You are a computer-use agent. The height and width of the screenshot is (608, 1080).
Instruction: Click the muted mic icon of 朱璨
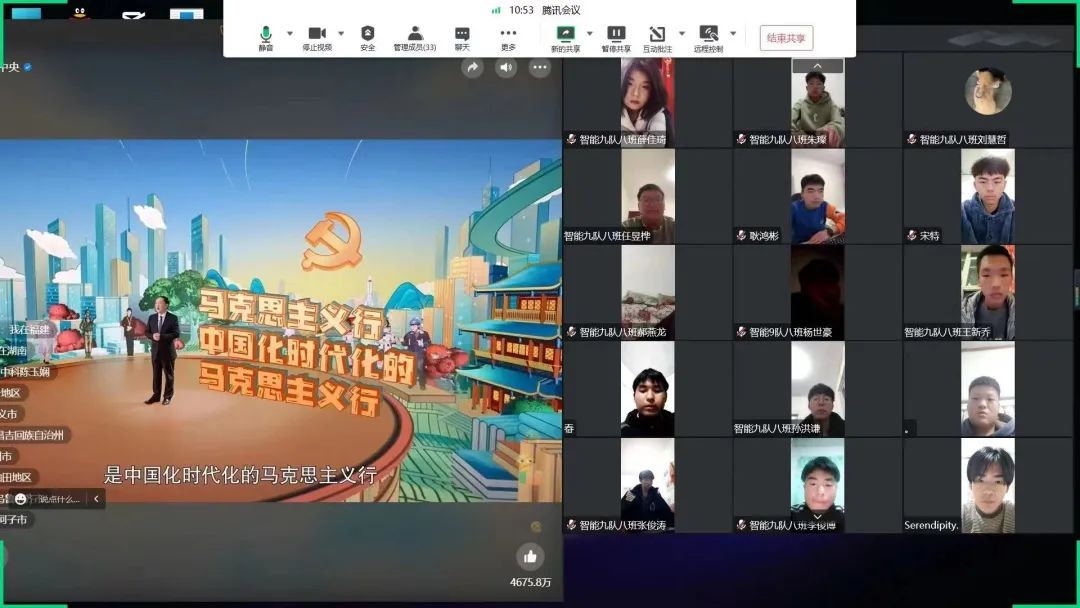click(741, 139)
